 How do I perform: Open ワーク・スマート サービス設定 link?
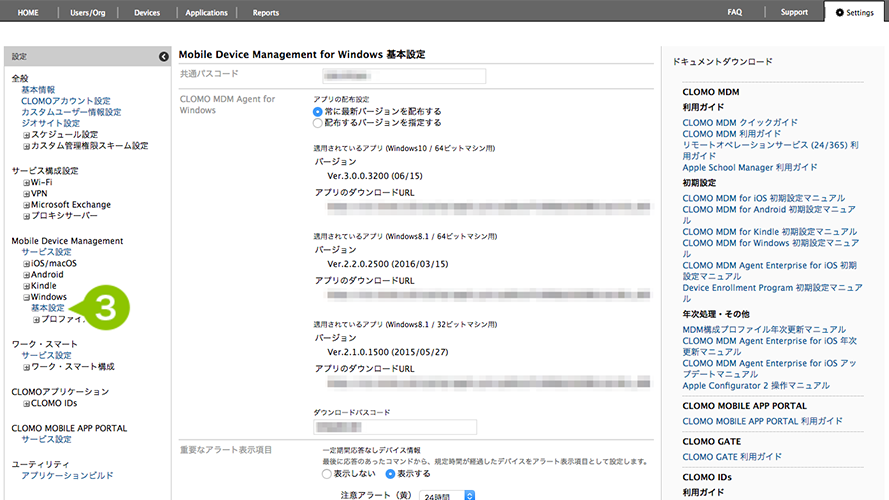click(46, 355)
